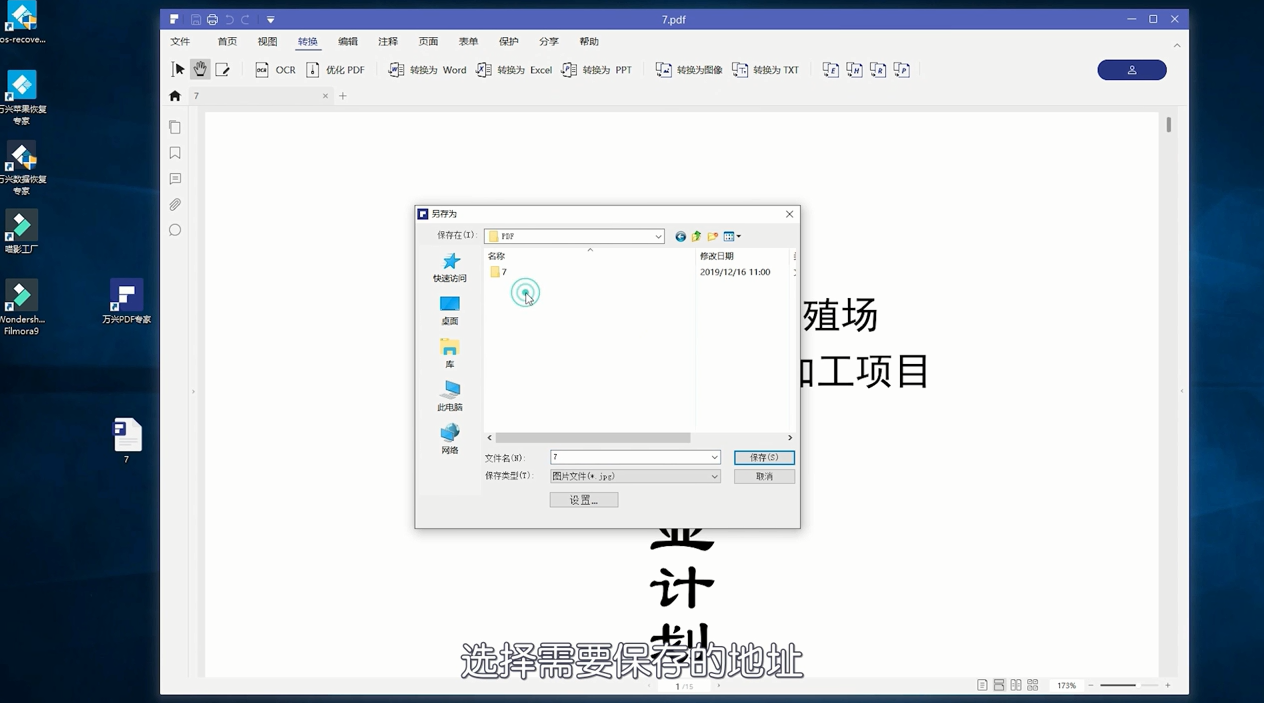Viewport: 1264px width, 703px height.
Task: Open the 保存类型 file type dropdown
Action: [x=713, y=476]
